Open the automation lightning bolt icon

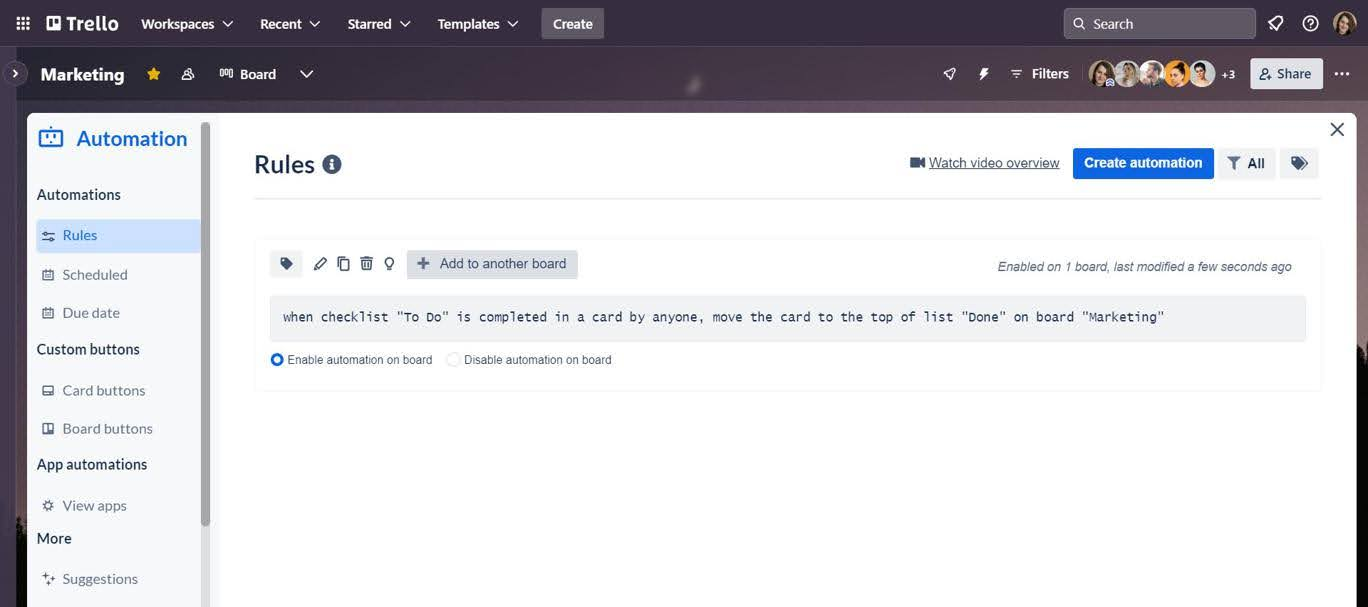pos(983,74)
